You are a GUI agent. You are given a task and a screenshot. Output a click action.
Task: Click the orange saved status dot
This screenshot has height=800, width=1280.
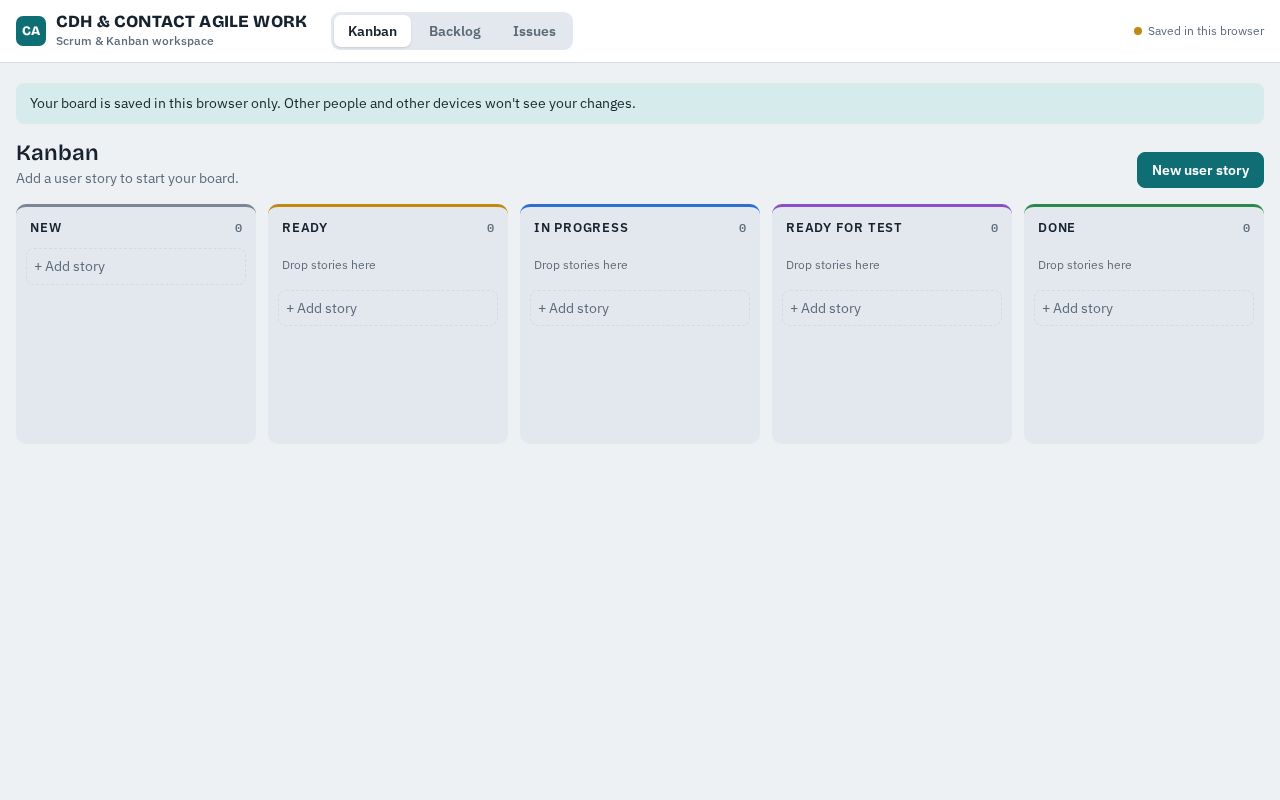[1138, 31]
